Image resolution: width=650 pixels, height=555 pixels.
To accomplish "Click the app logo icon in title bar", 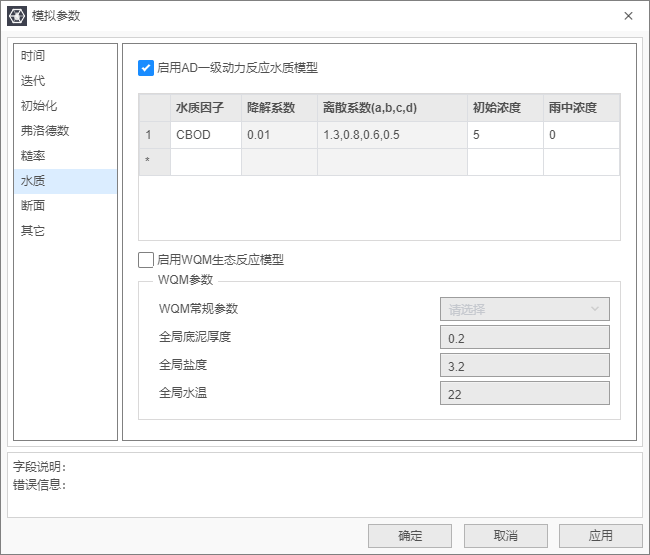I will [17, 16].
